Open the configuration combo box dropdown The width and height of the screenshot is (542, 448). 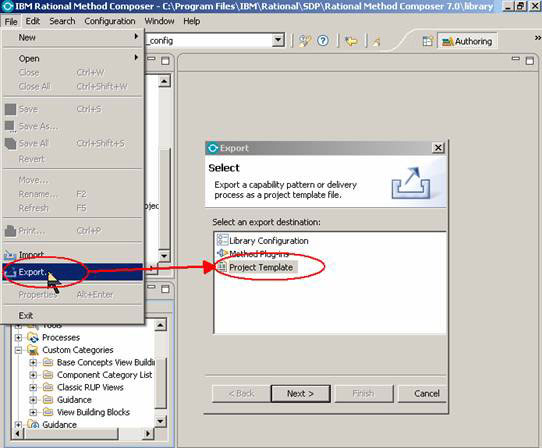coord(278,41)
